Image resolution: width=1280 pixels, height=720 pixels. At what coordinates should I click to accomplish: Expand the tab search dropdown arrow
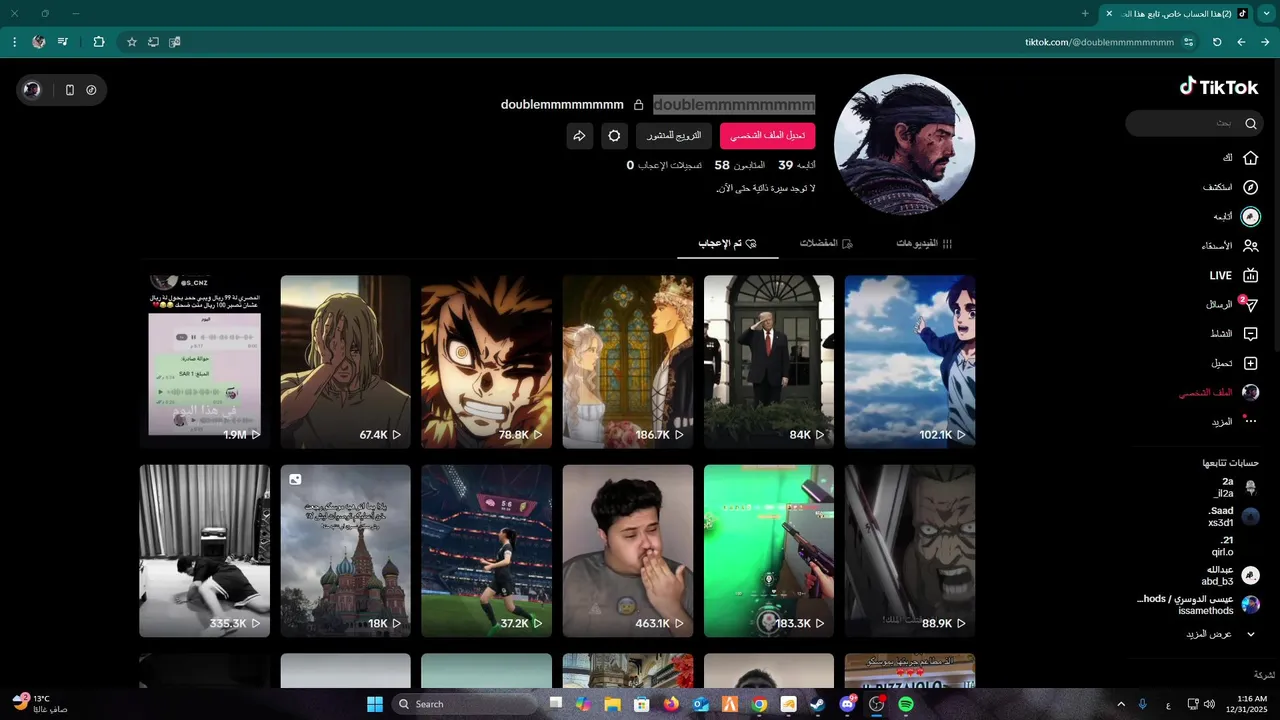(1266, 13)
